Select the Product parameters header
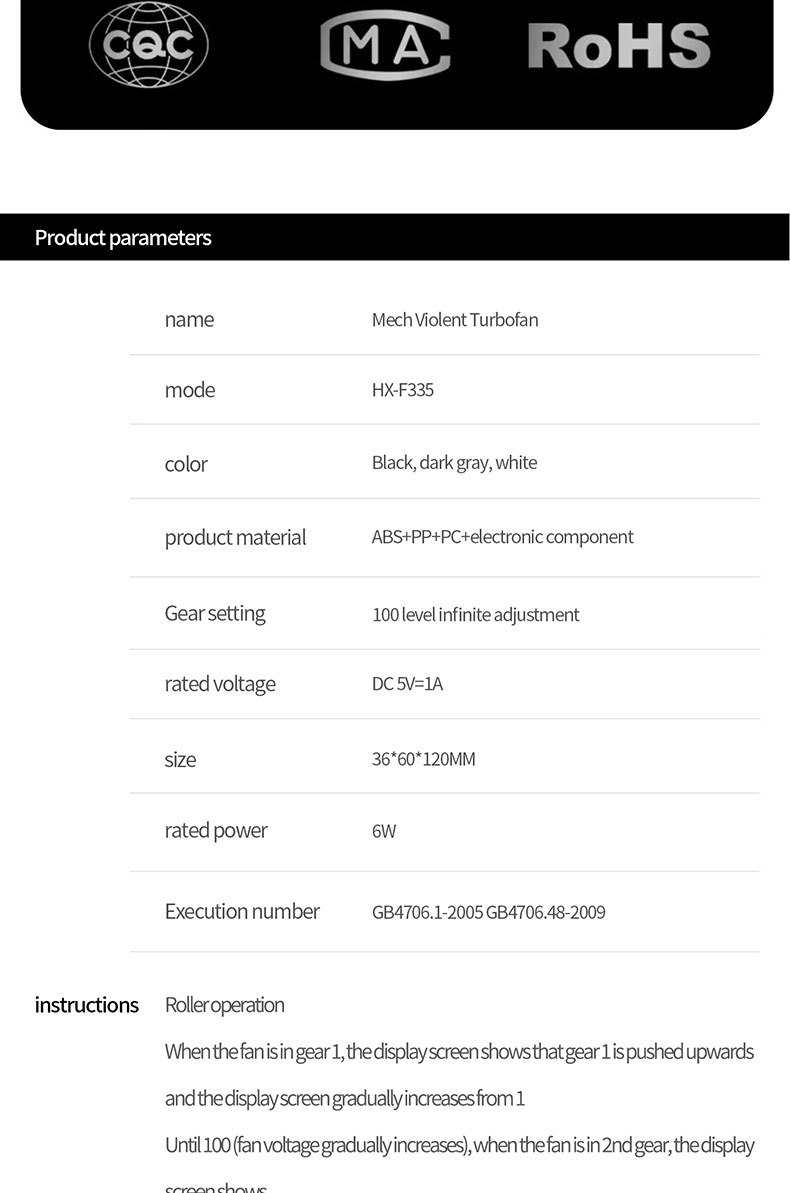 point(123,238)
